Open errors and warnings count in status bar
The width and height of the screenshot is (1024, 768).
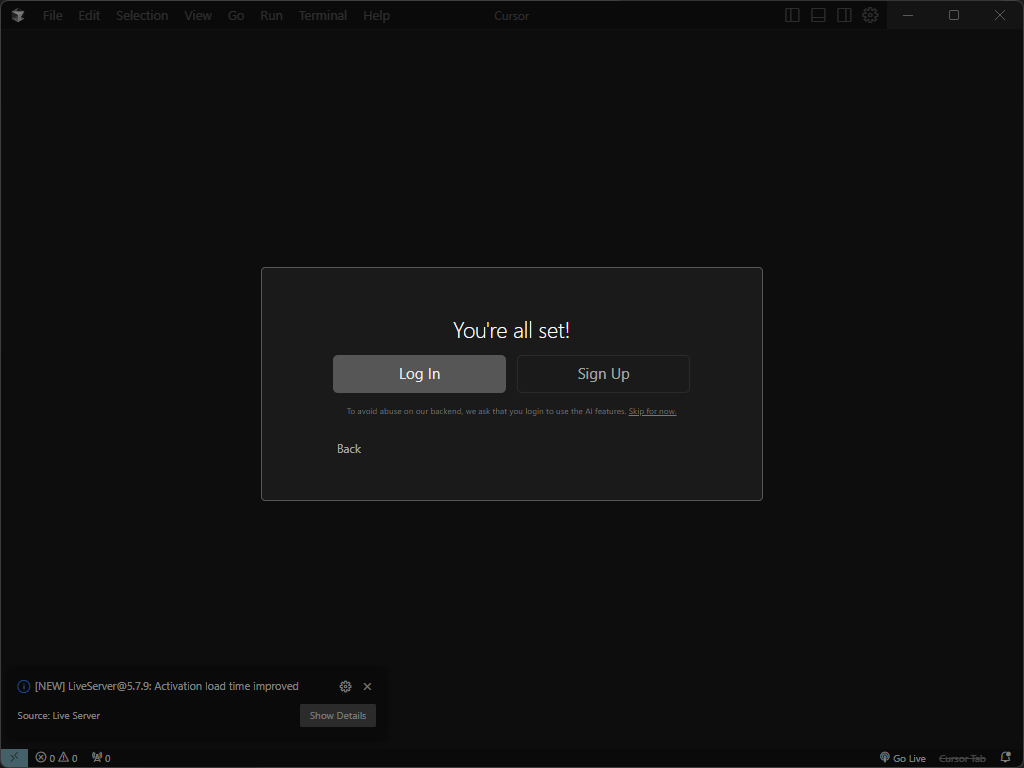click(x=56, y=758)
